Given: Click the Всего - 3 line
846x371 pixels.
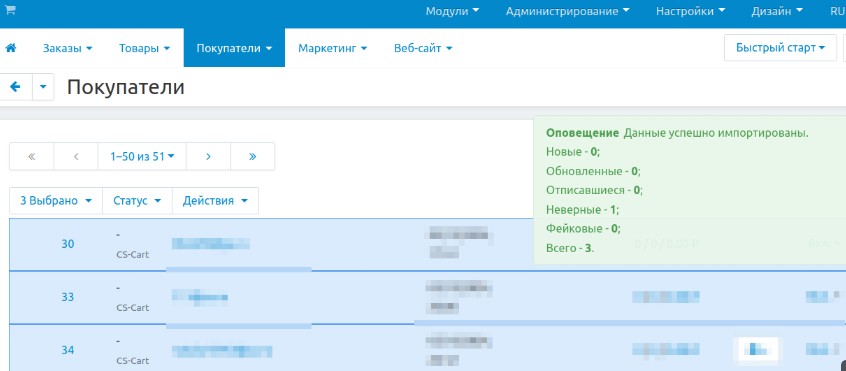Looking at the screenshot, I should pos(570,248).
